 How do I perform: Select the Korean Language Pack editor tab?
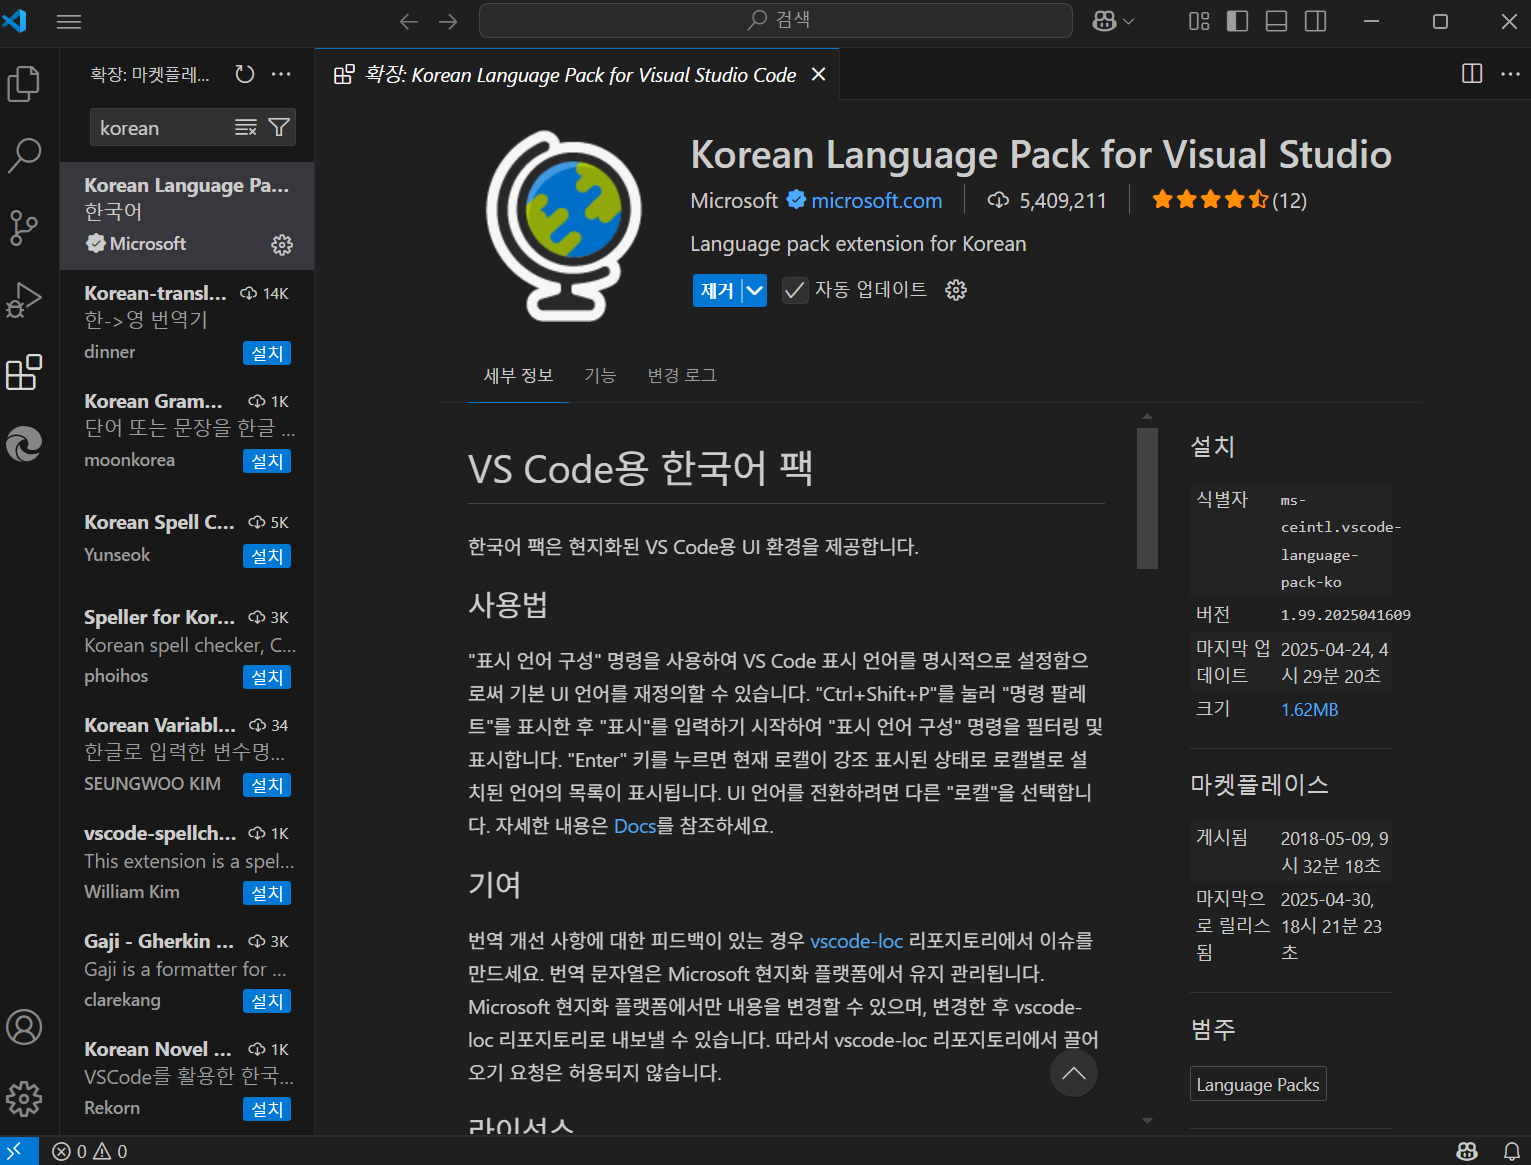(x=578, y=75)
